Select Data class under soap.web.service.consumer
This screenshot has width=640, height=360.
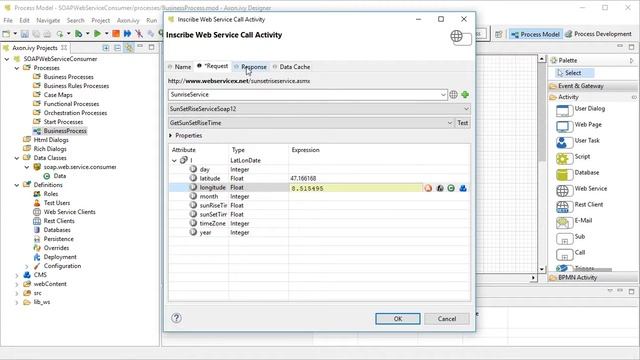pos(60,176)
